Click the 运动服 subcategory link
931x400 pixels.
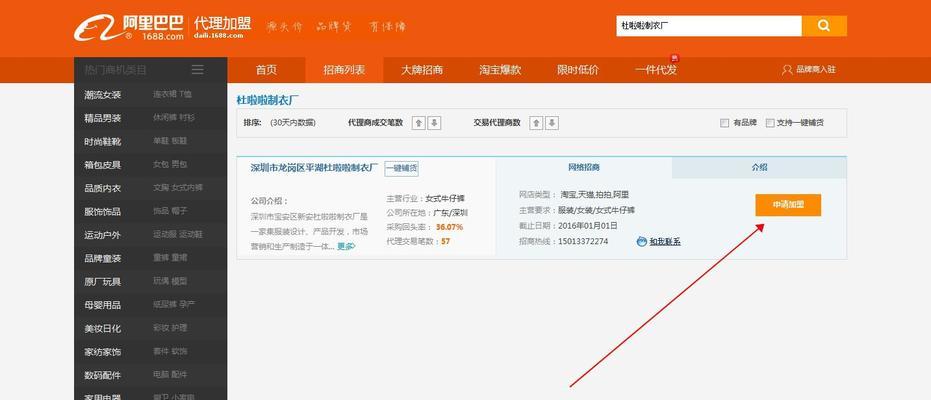[x=164, y=234]
